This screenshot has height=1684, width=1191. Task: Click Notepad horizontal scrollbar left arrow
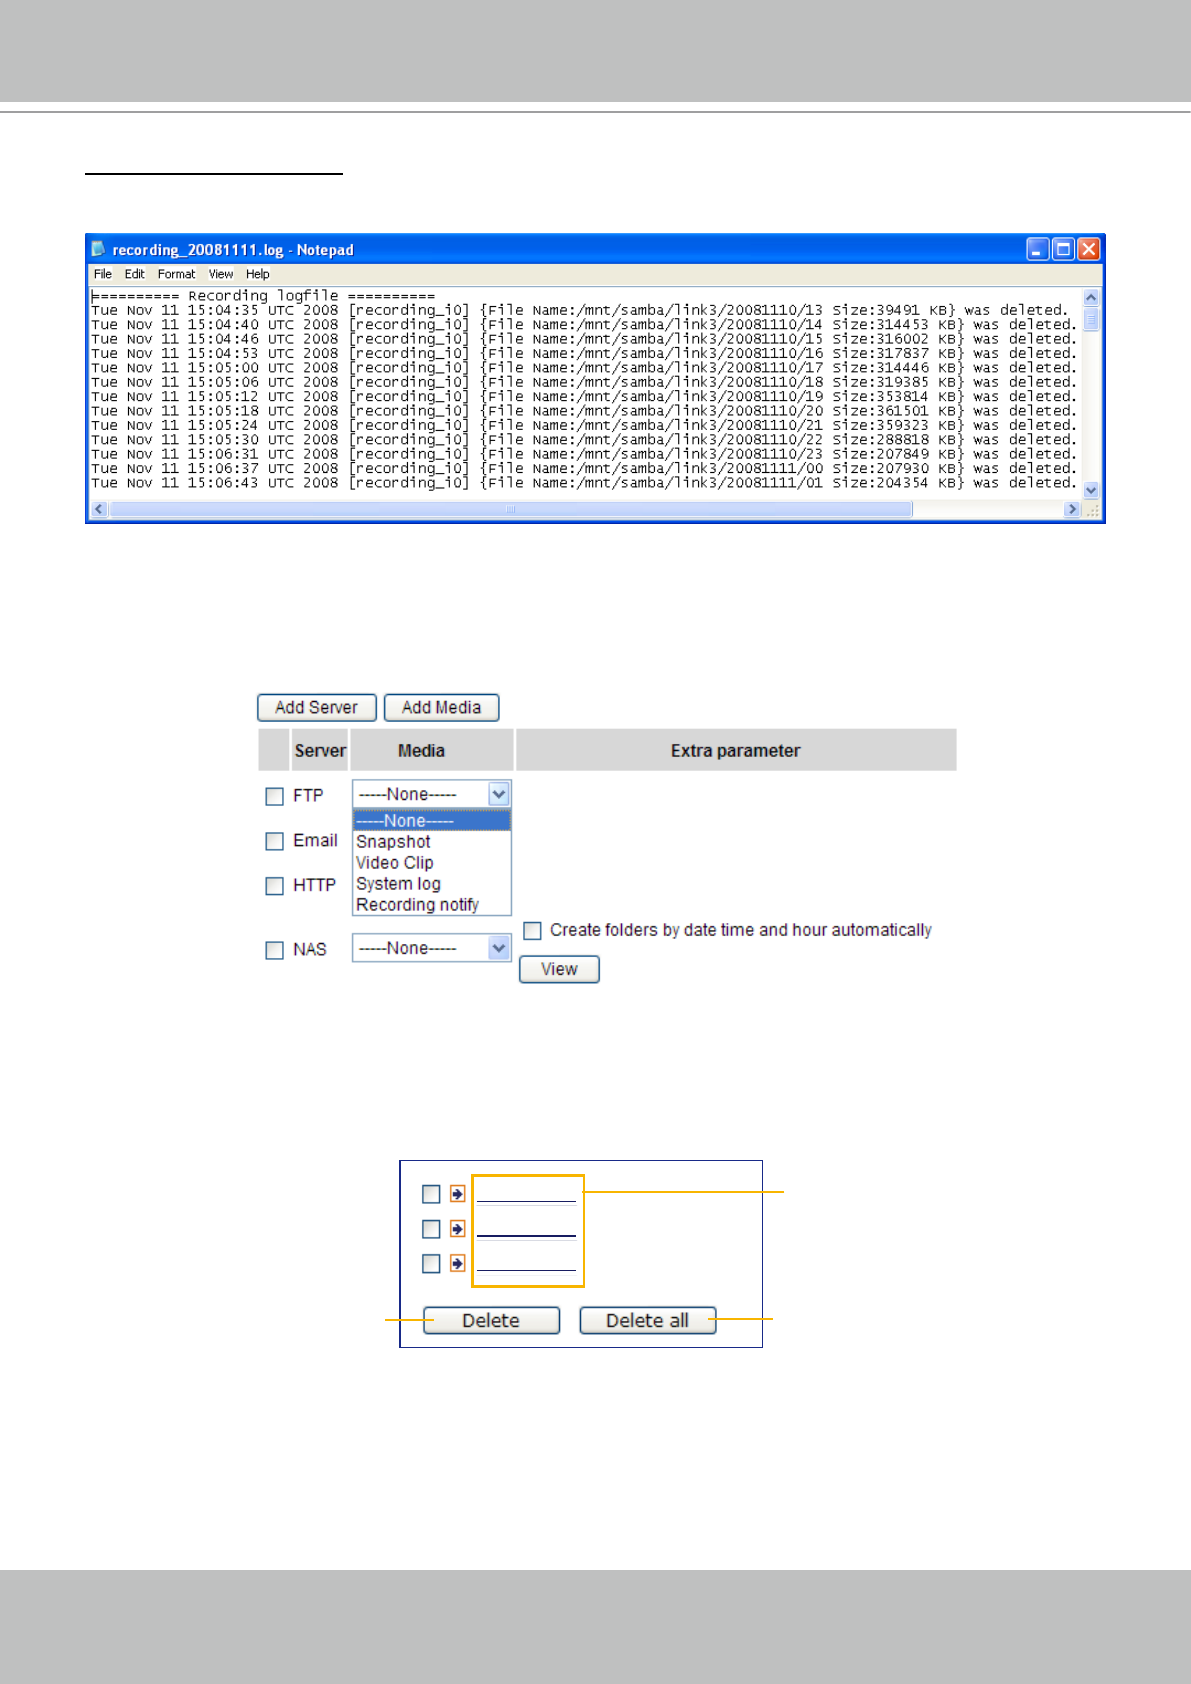98,509
